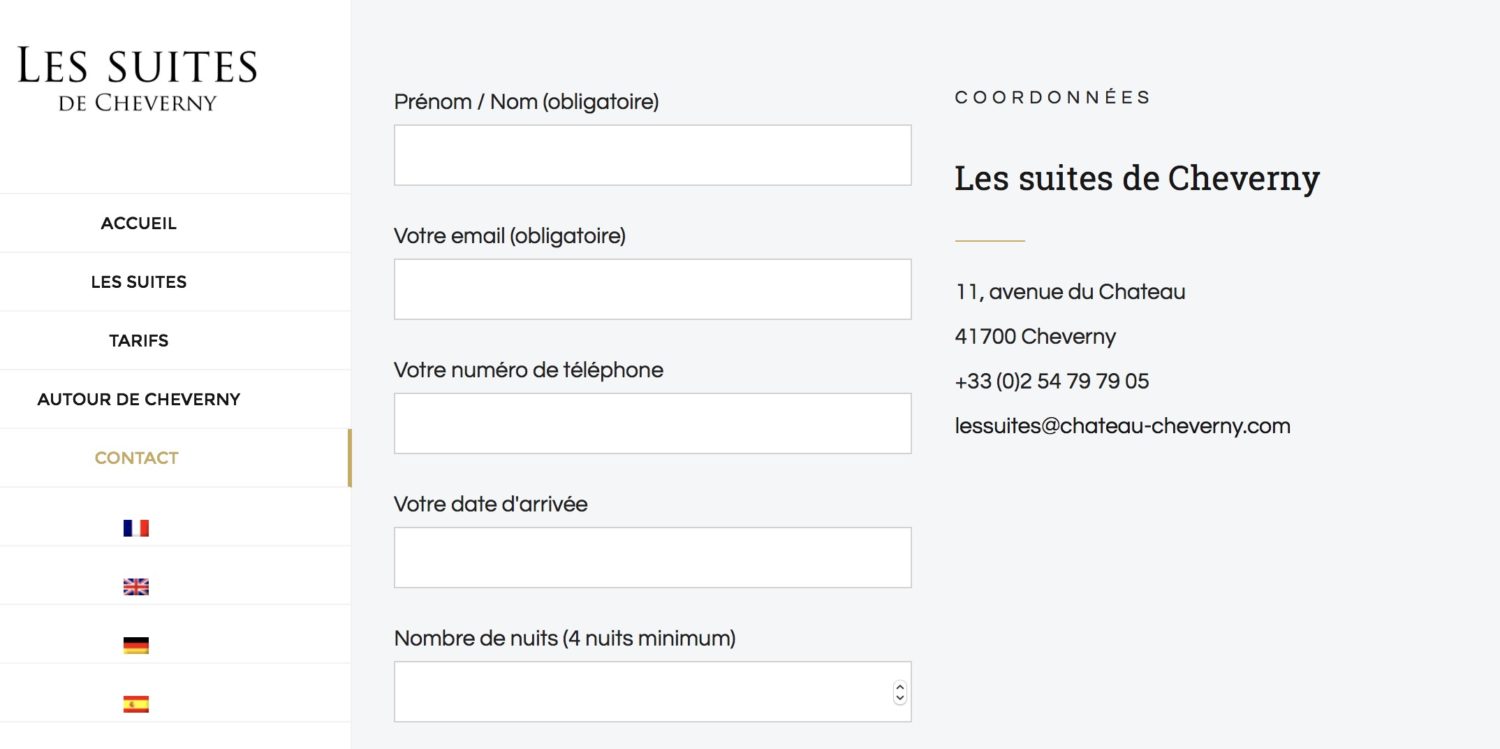Screen dimensions: 1500x749
Task: Focus the Votre date d'arrivée field
Action: tap(653, 557)
